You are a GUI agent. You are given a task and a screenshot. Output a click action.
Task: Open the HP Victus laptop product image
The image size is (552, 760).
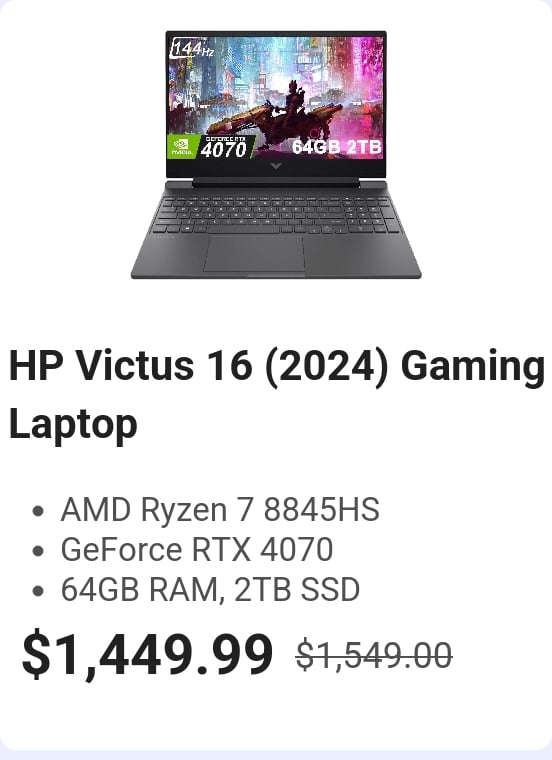coord(276,155)
